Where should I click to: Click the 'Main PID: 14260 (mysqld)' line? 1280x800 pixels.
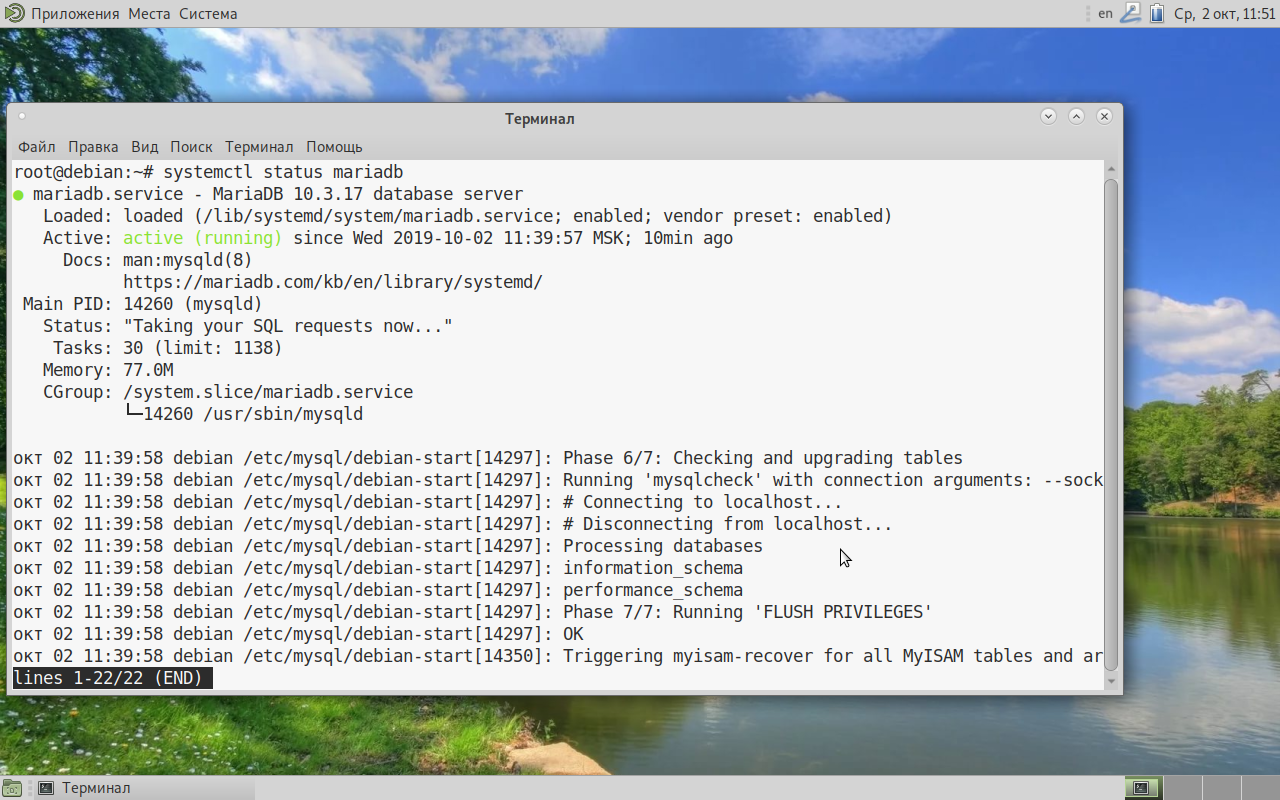click(x=143, y=304)
